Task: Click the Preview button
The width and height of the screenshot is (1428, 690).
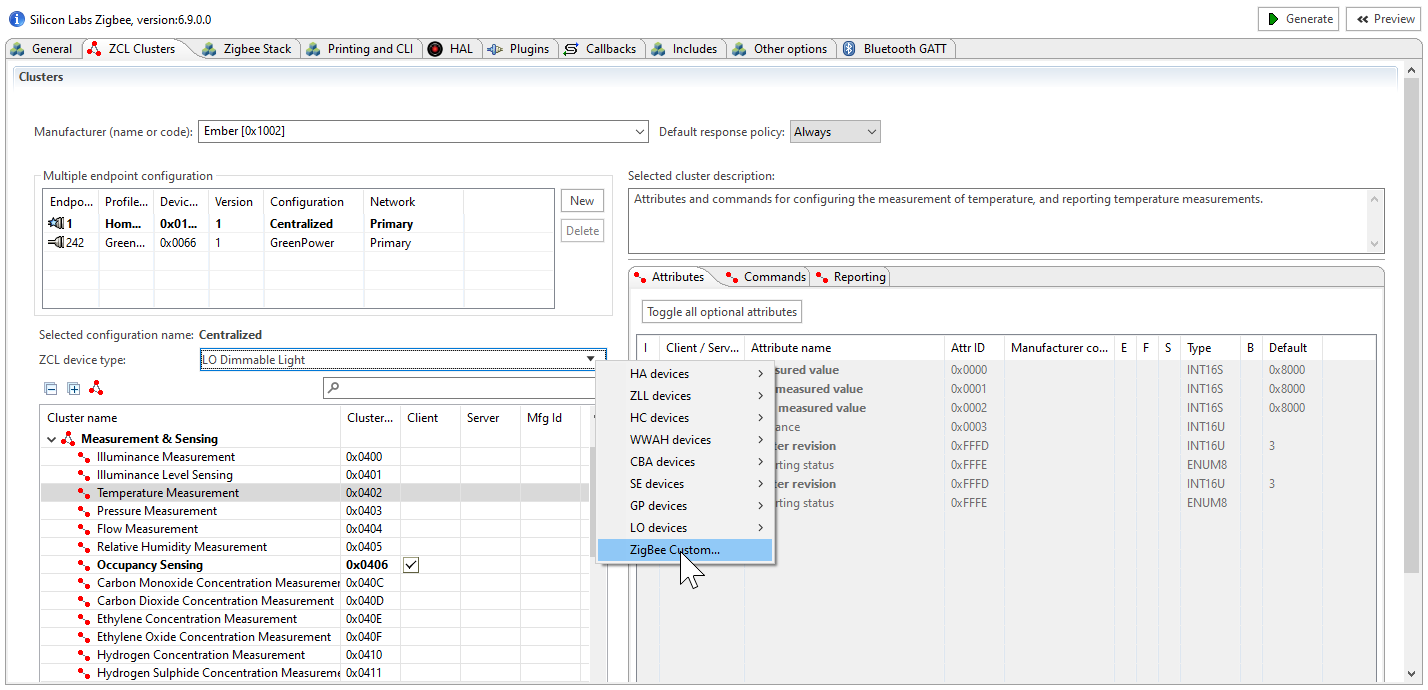Action: coord(1385,19)
